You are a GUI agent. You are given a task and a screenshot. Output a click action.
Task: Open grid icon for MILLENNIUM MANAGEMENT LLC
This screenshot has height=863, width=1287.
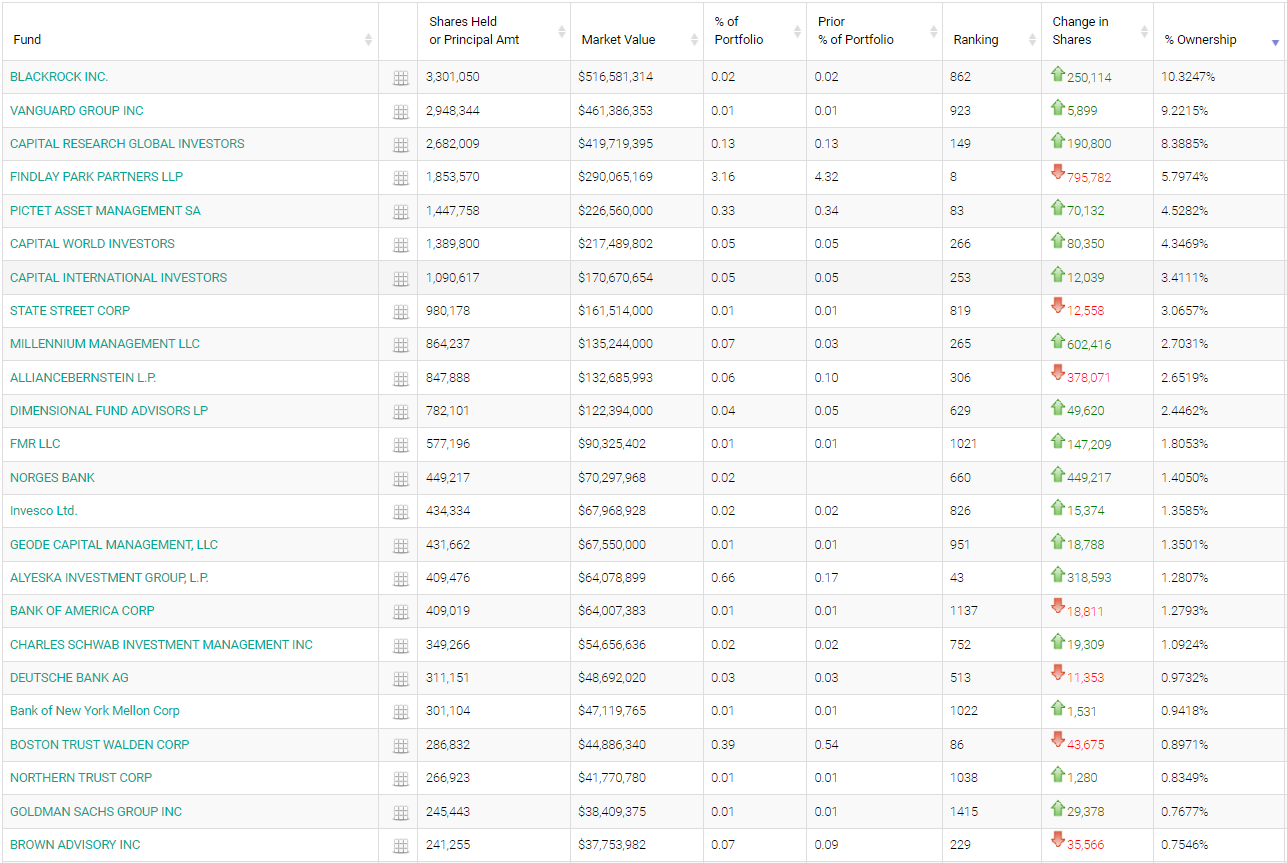401,345
